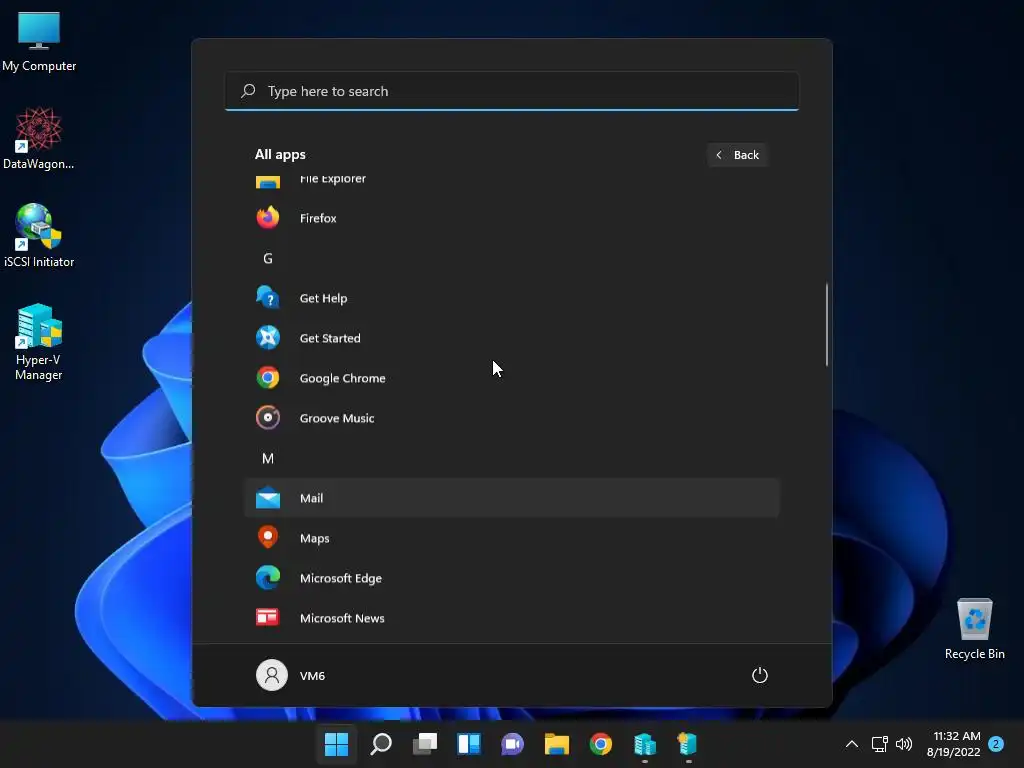
Task: Launch the Maps app
Action: [x=511, y=538]
